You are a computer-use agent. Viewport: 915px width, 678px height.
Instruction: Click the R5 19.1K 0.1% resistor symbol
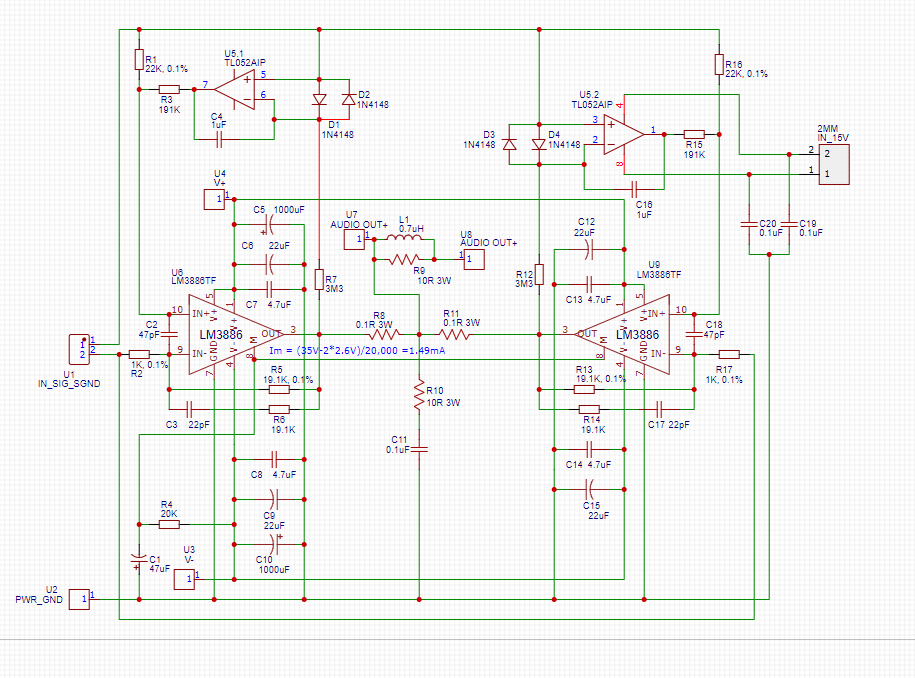point(279,389)
